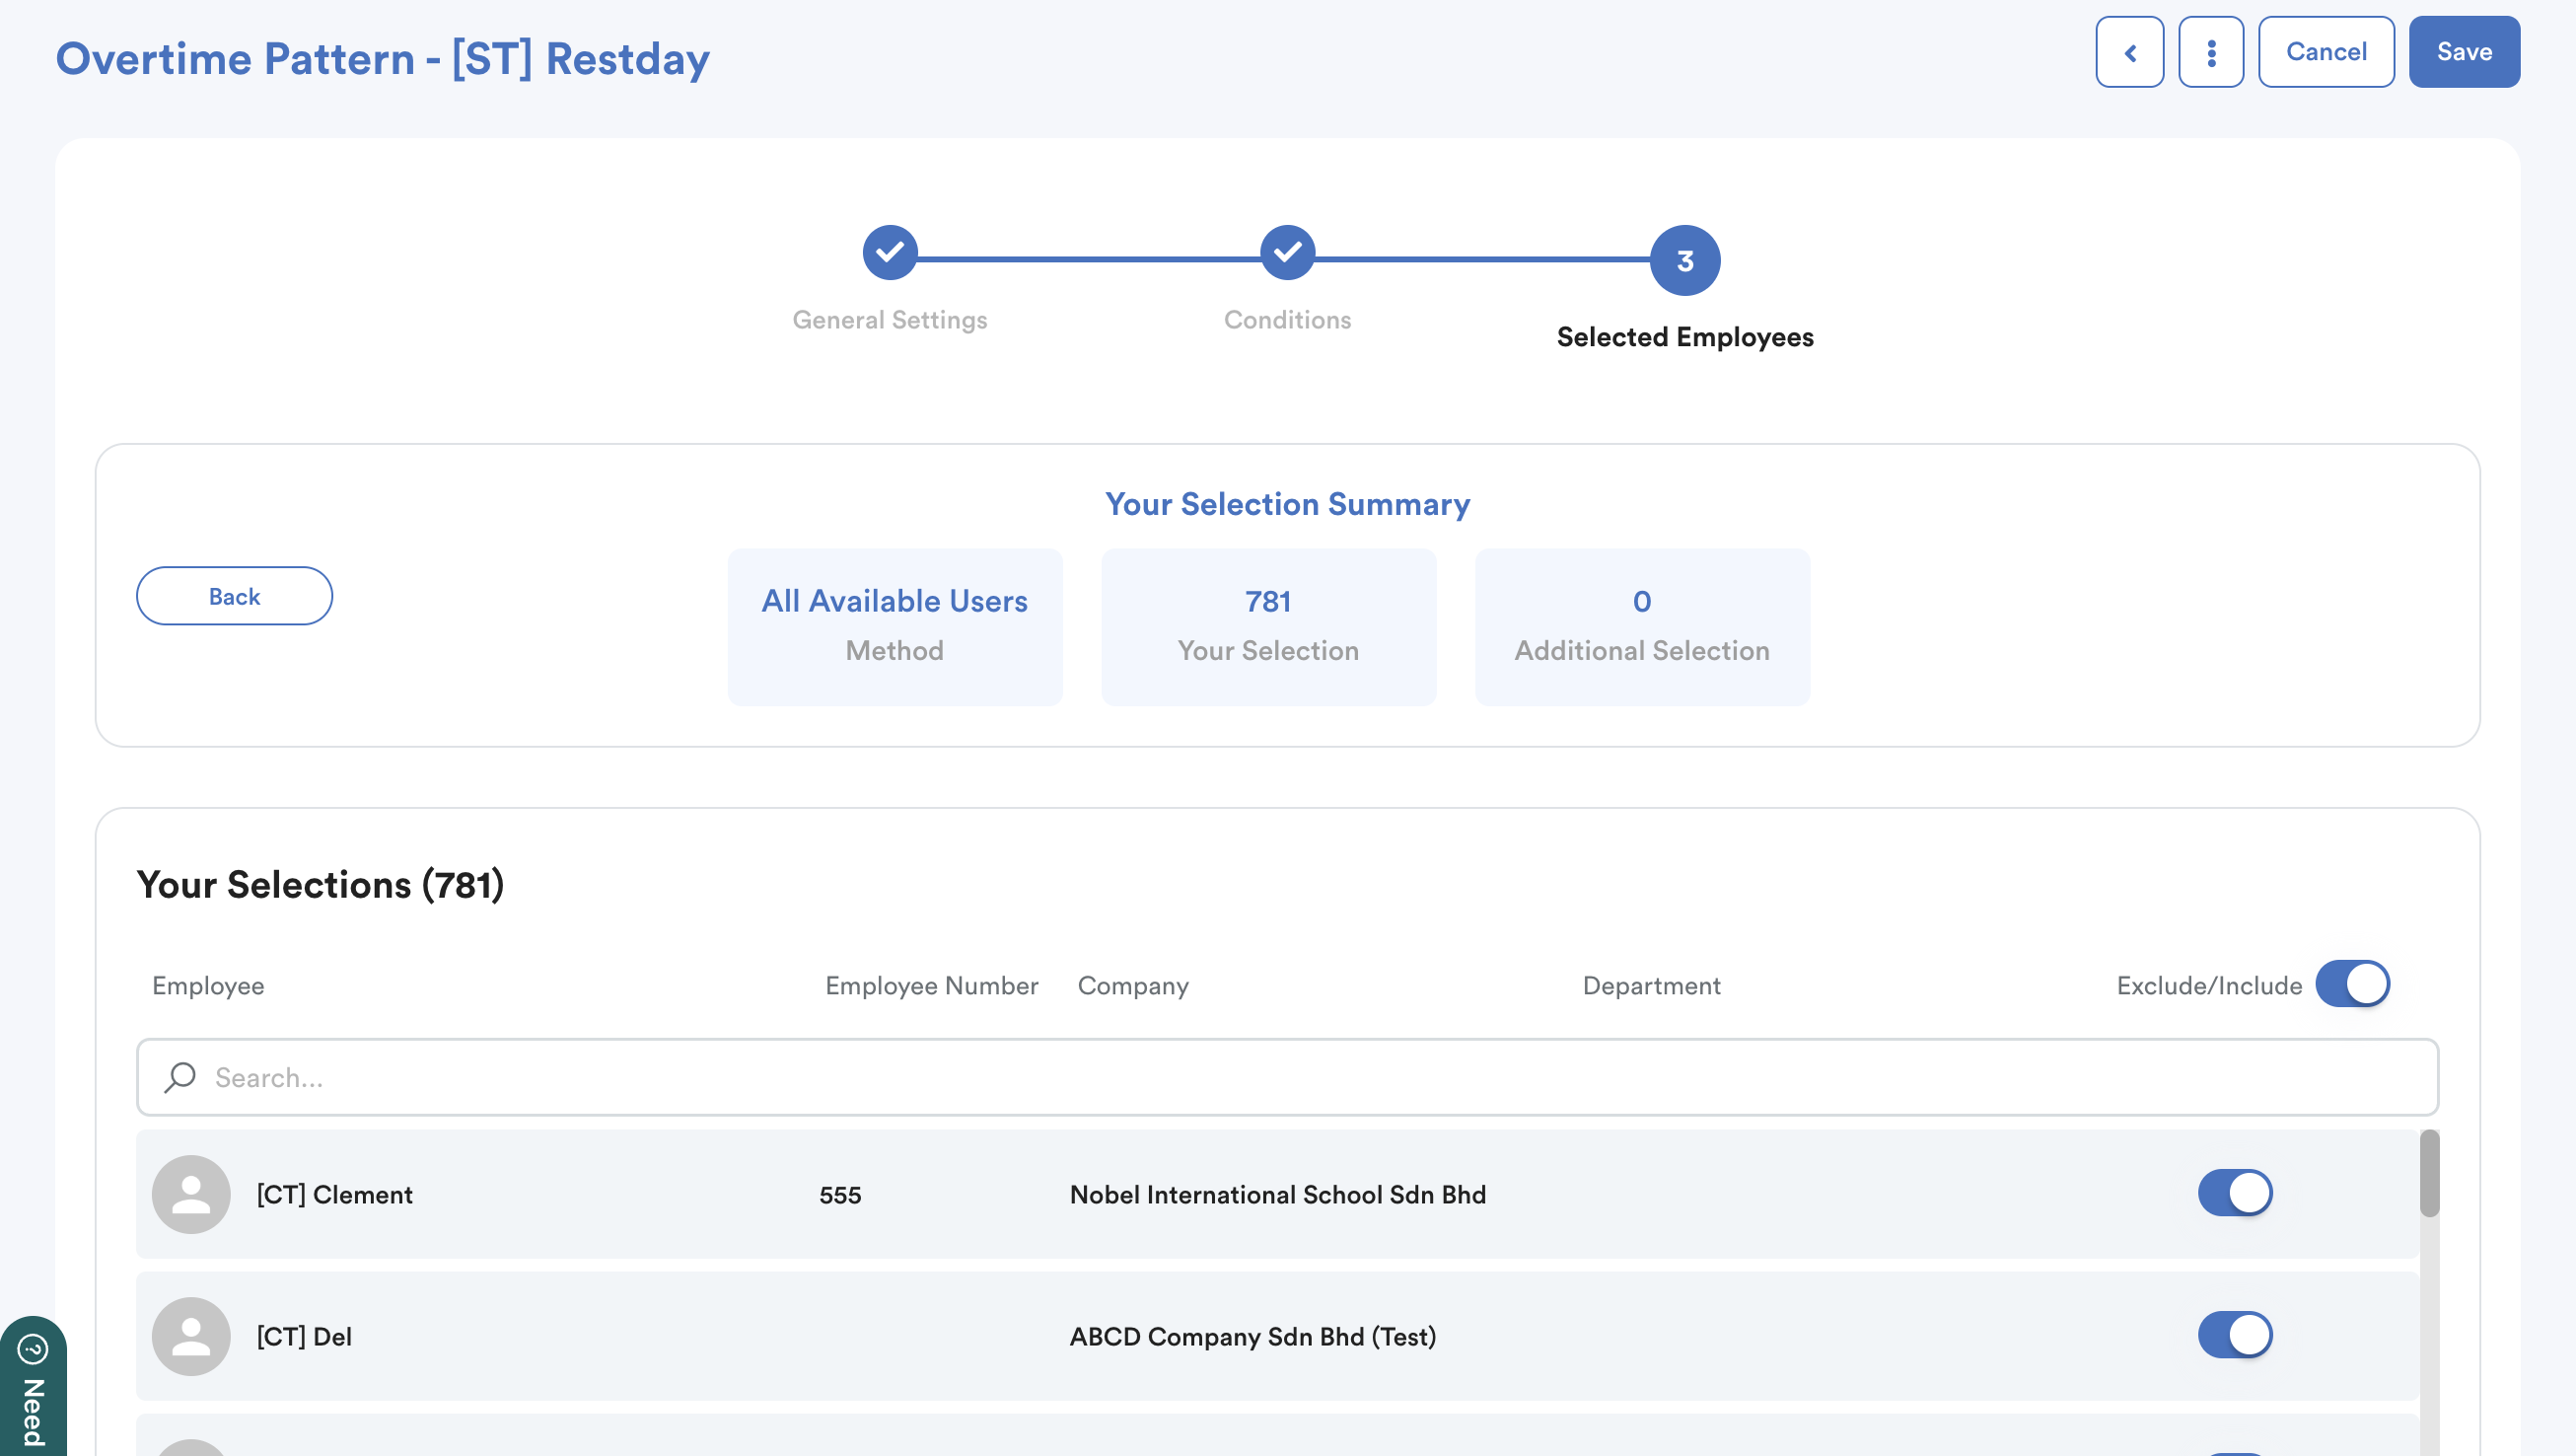This screenshot has height=1456, width=2576.
Task: Toggle the Exclude/Include all switch
Action: (x=2352, y=984)
